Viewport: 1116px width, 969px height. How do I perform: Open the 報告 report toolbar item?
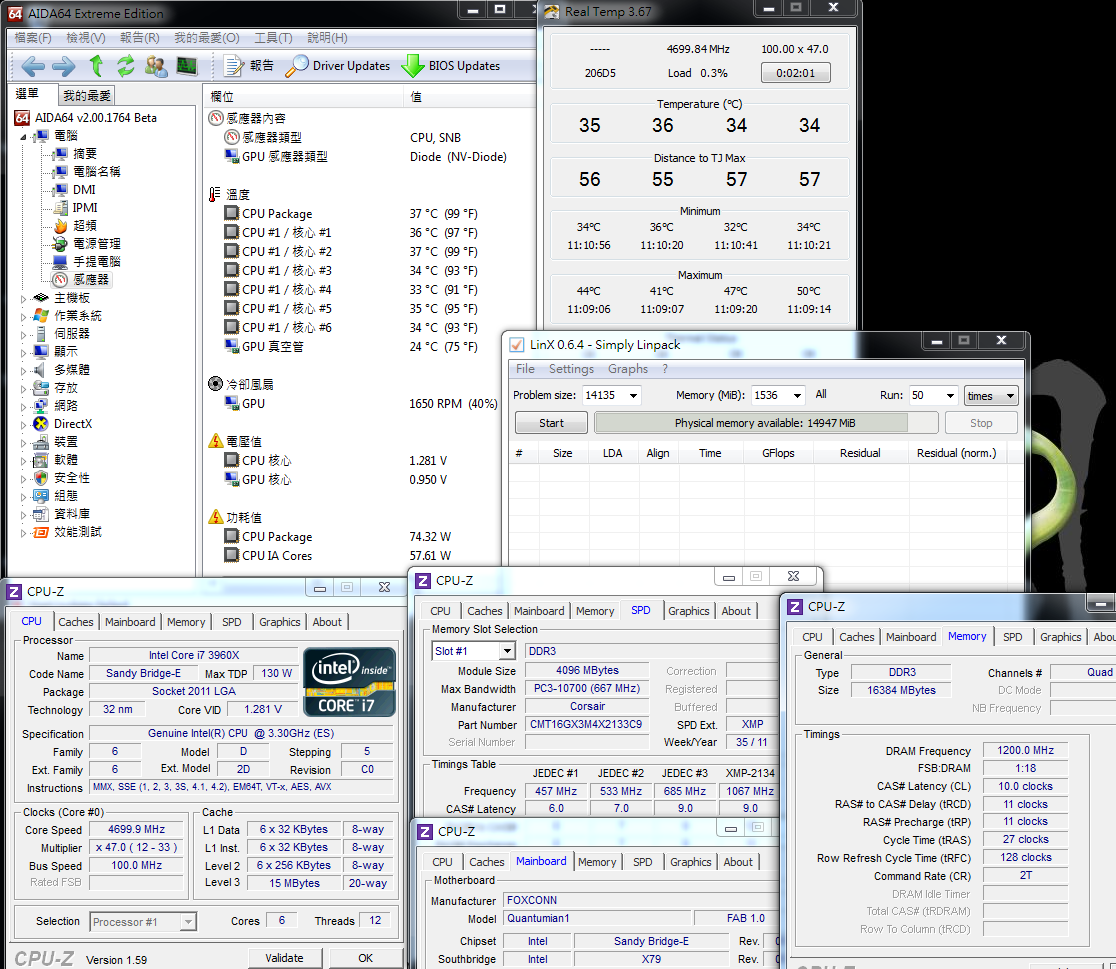click(248, 66)
